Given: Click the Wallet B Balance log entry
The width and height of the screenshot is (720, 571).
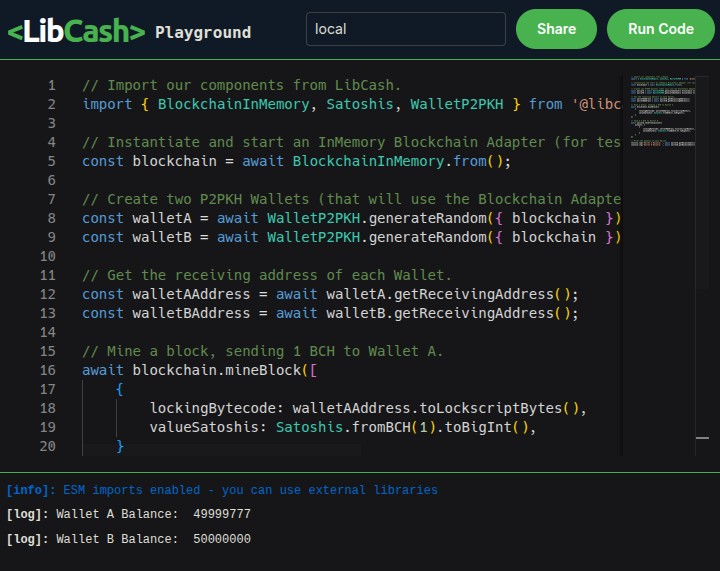Looking at the screenshot, I should point(128,539).
